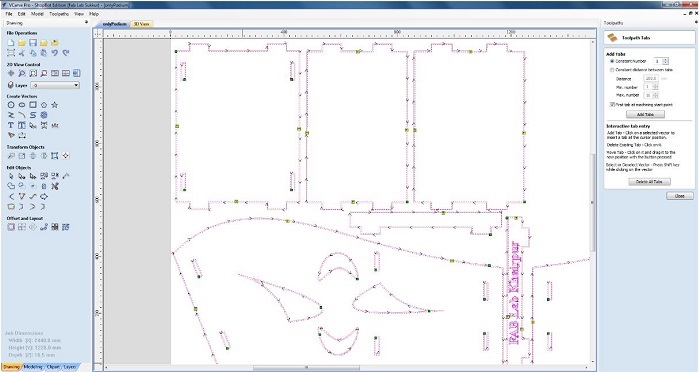This screenshot has width=700, height=372.
Task: Open the Layer dropdown
Action: (x=55, y=85)
